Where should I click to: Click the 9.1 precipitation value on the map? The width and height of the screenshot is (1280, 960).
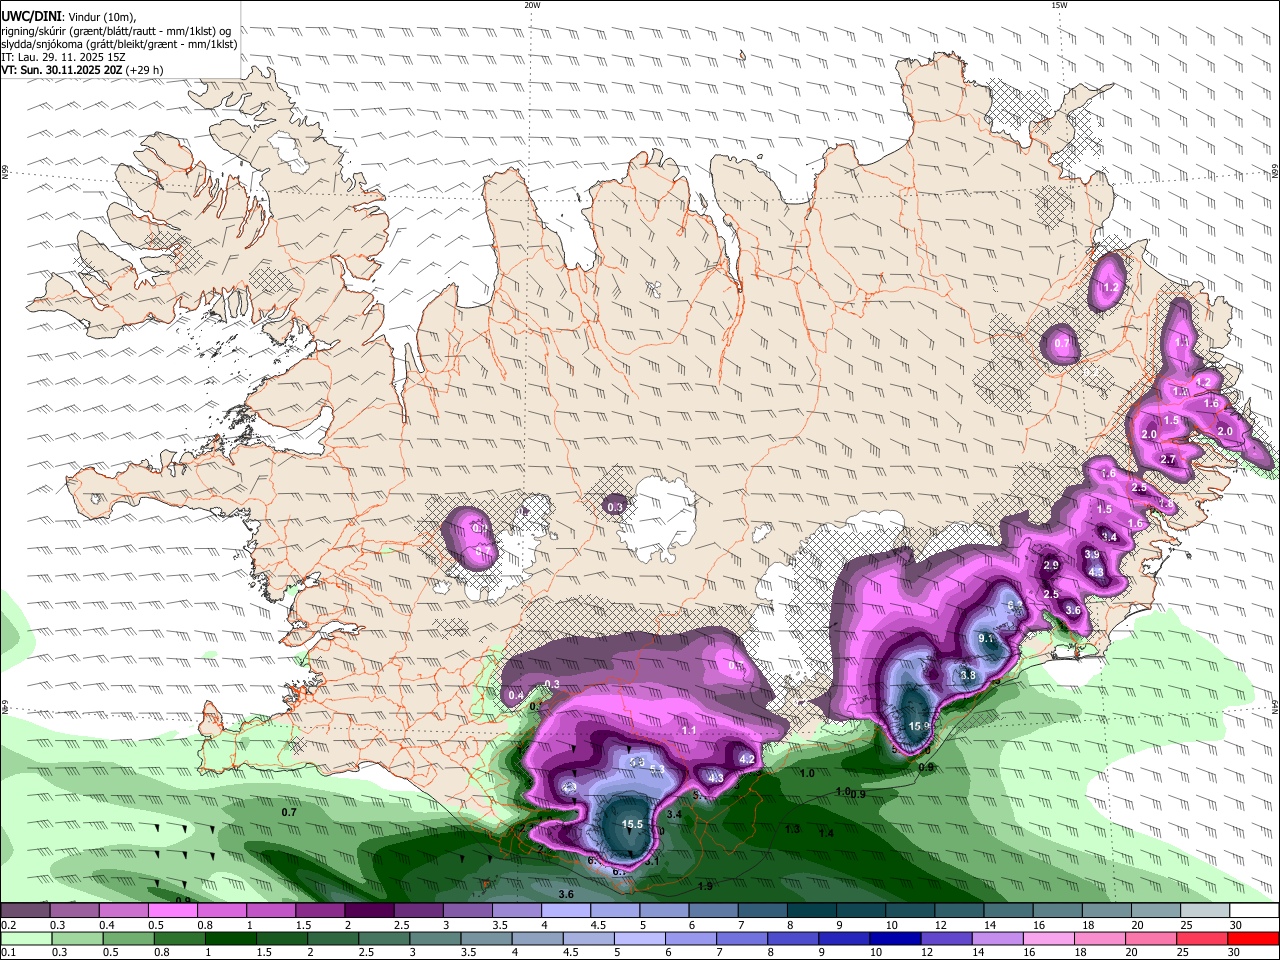pyautogui.click(x=985, y=638)
